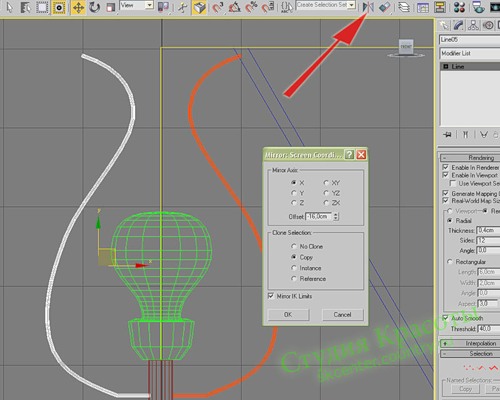Viewport: 500px width, 400px height.
Task: Click Use Pivot Point Center icon
Action: pyautogui.click(x=163, y=7)
